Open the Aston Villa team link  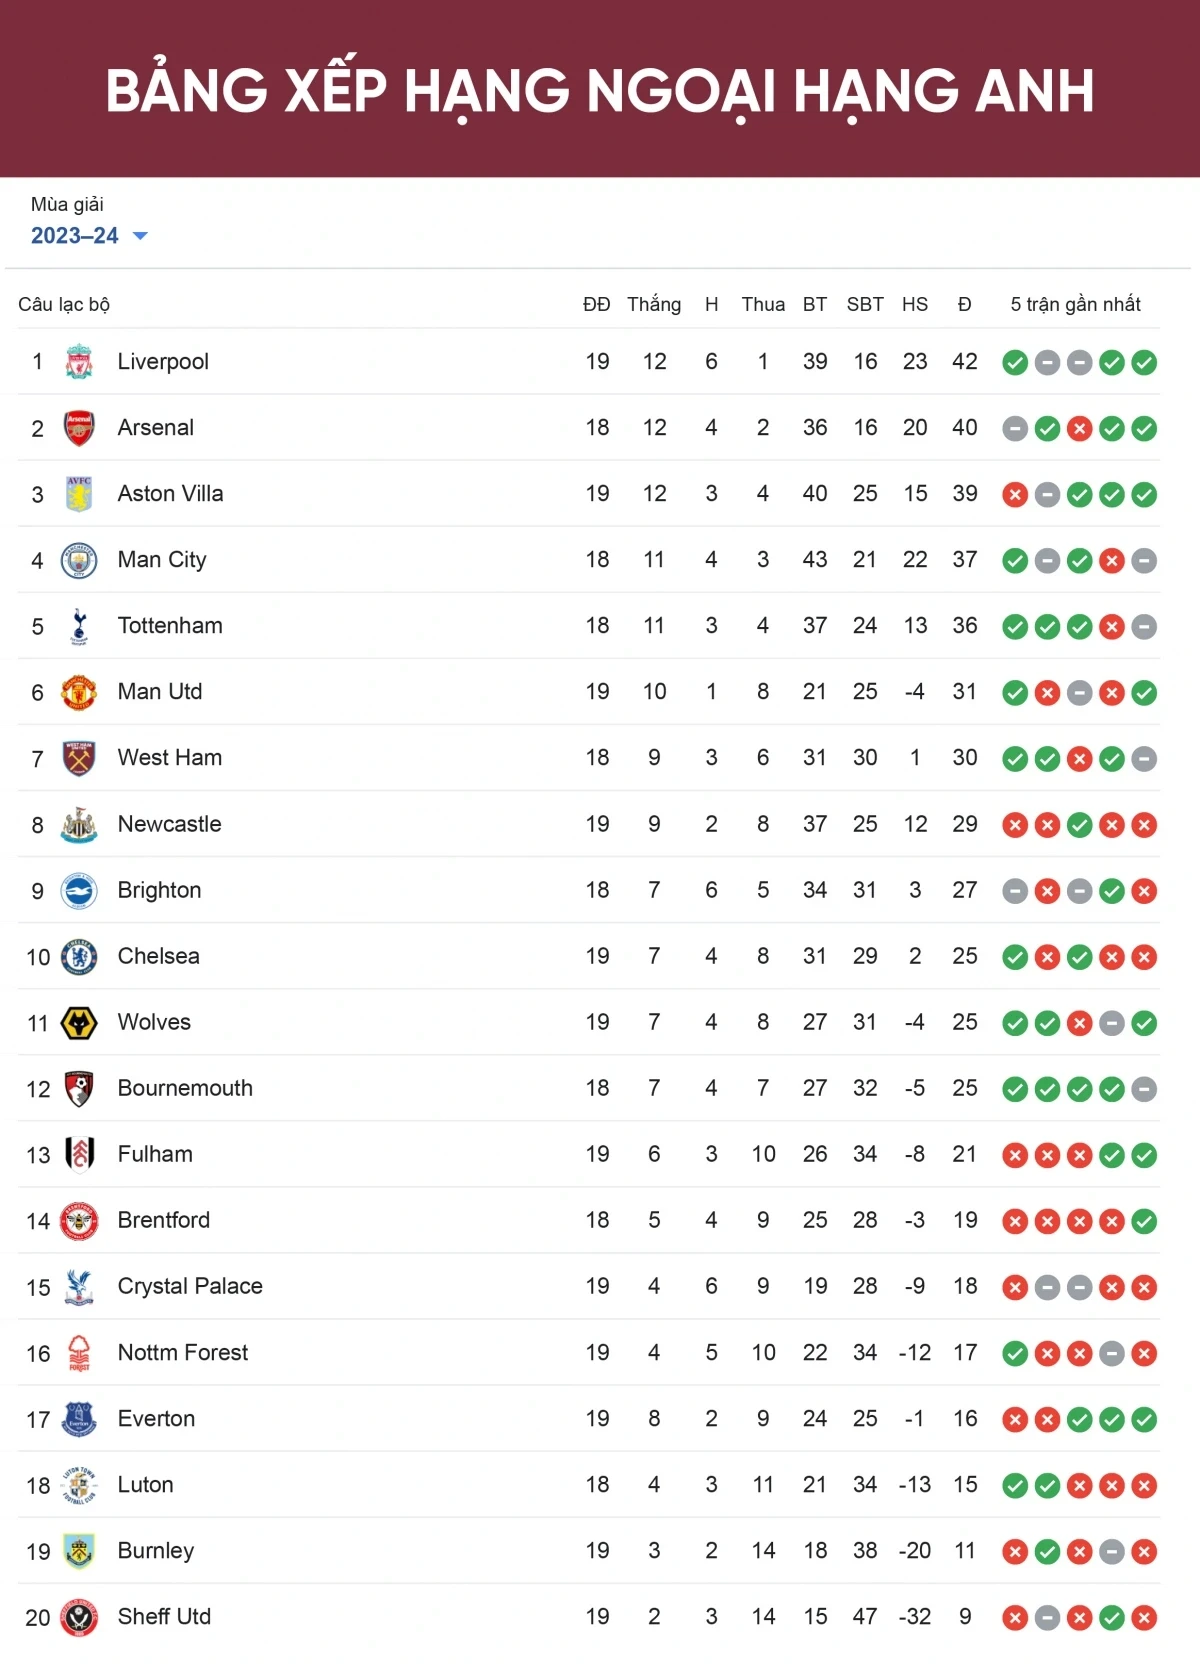pos(170,494)
